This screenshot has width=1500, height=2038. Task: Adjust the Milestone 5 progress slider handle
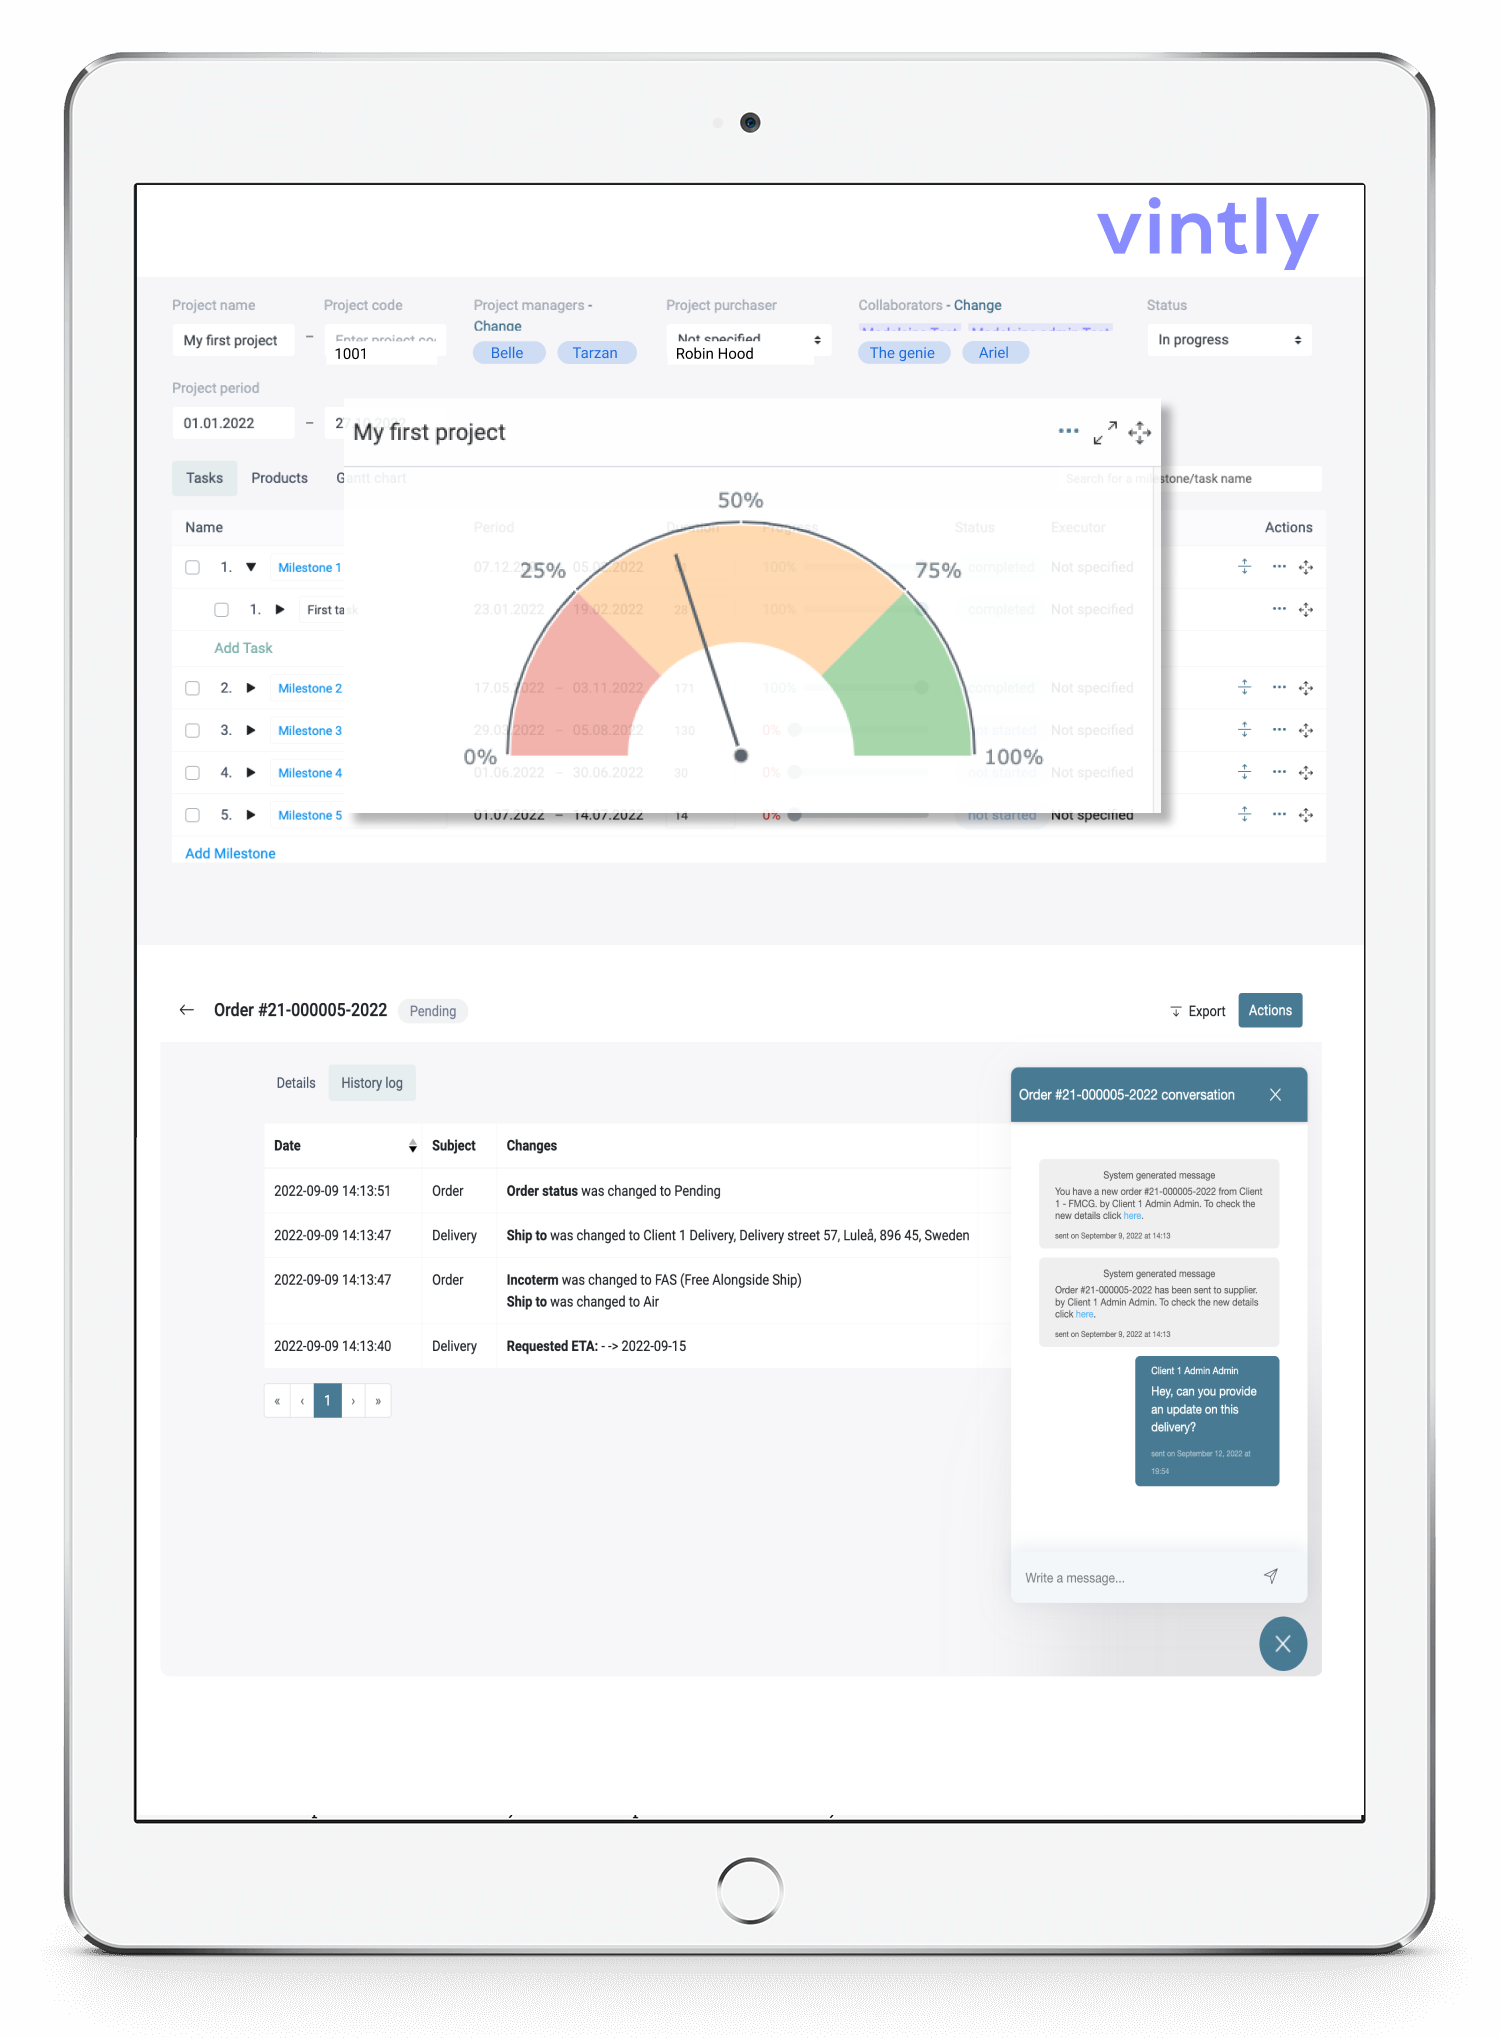click(x=794, y=815)
